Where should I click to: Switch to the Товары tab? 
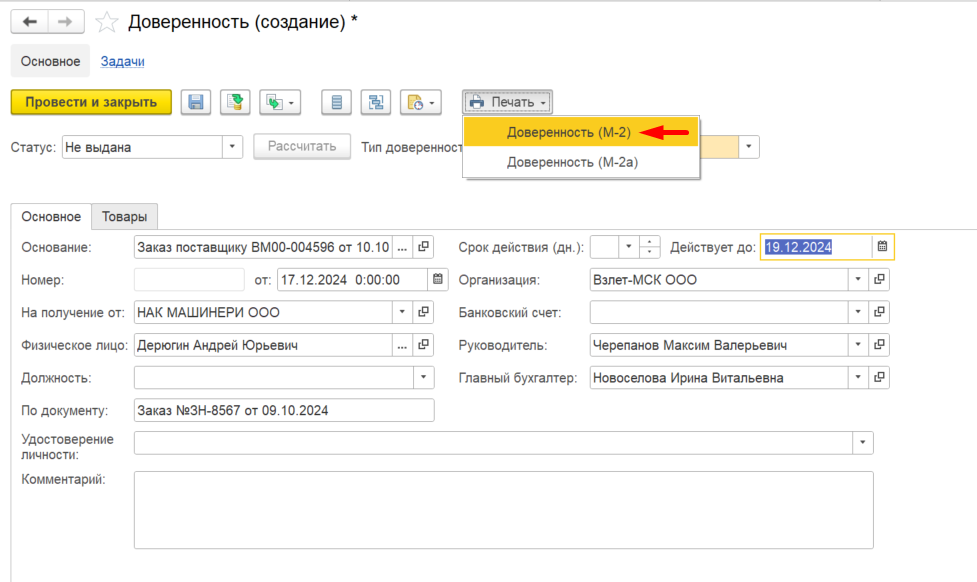[x=125, y=216]
